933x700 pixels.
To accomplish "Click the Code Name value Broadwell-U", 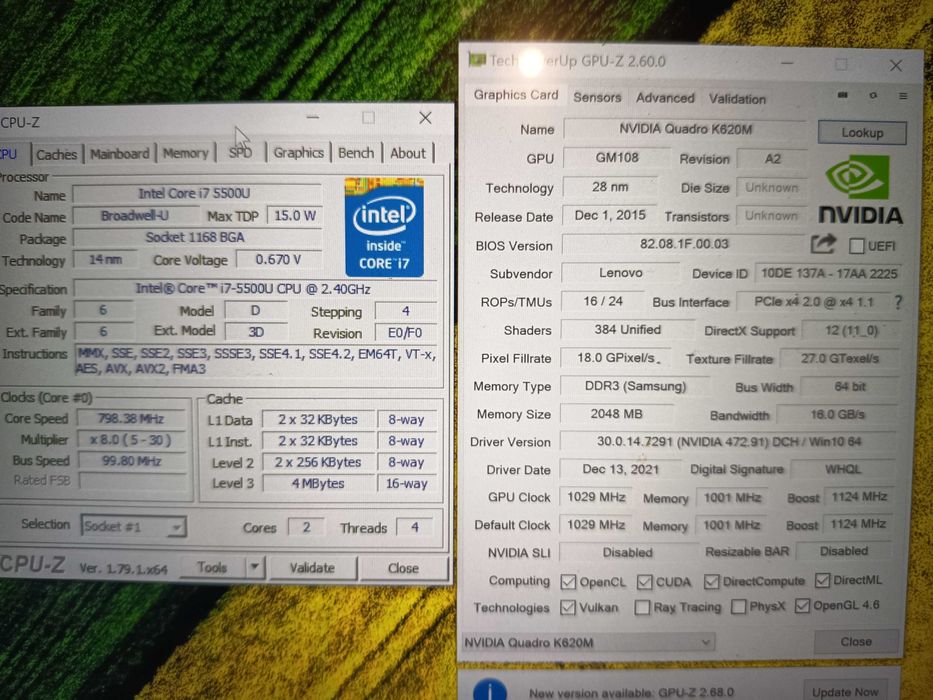I will (x=135, y=215).
